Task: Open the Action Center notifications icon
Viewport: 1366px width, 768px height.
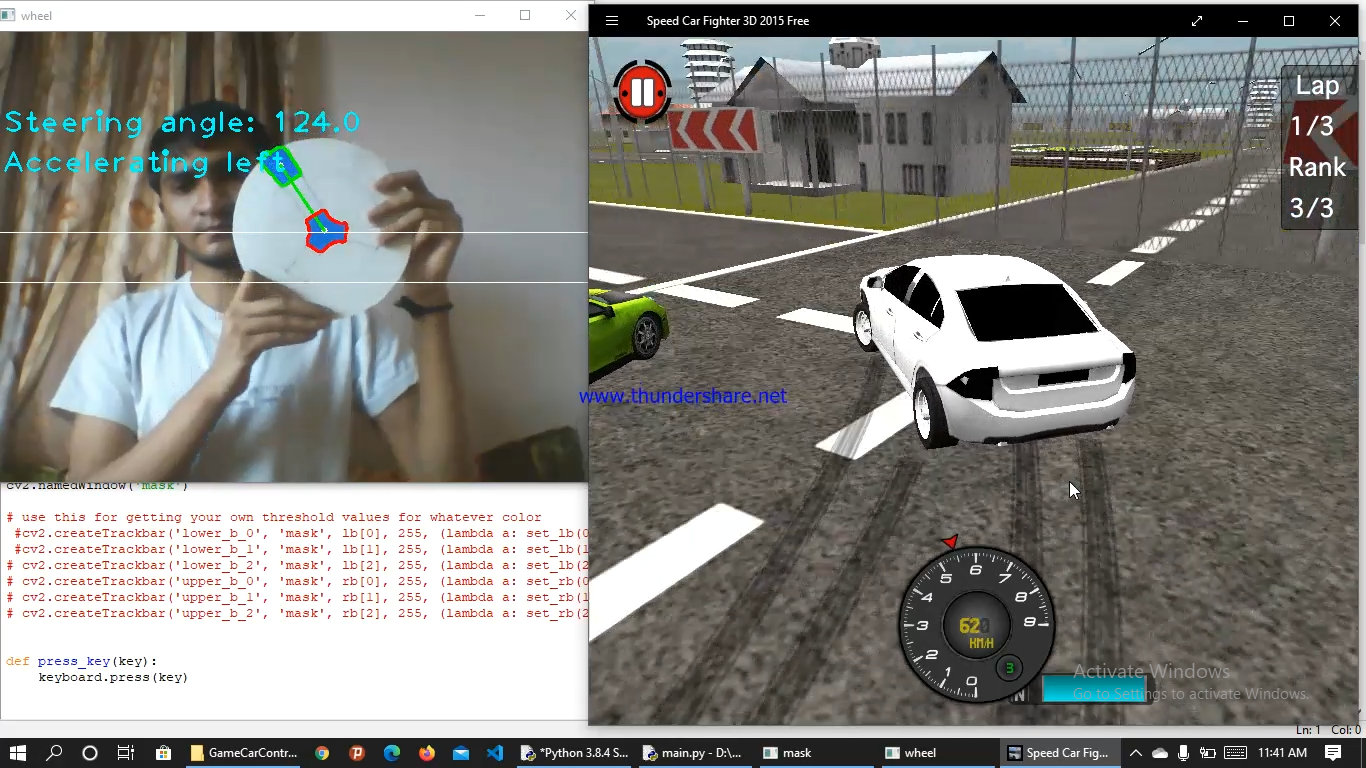Action: tap(1333, 753)
